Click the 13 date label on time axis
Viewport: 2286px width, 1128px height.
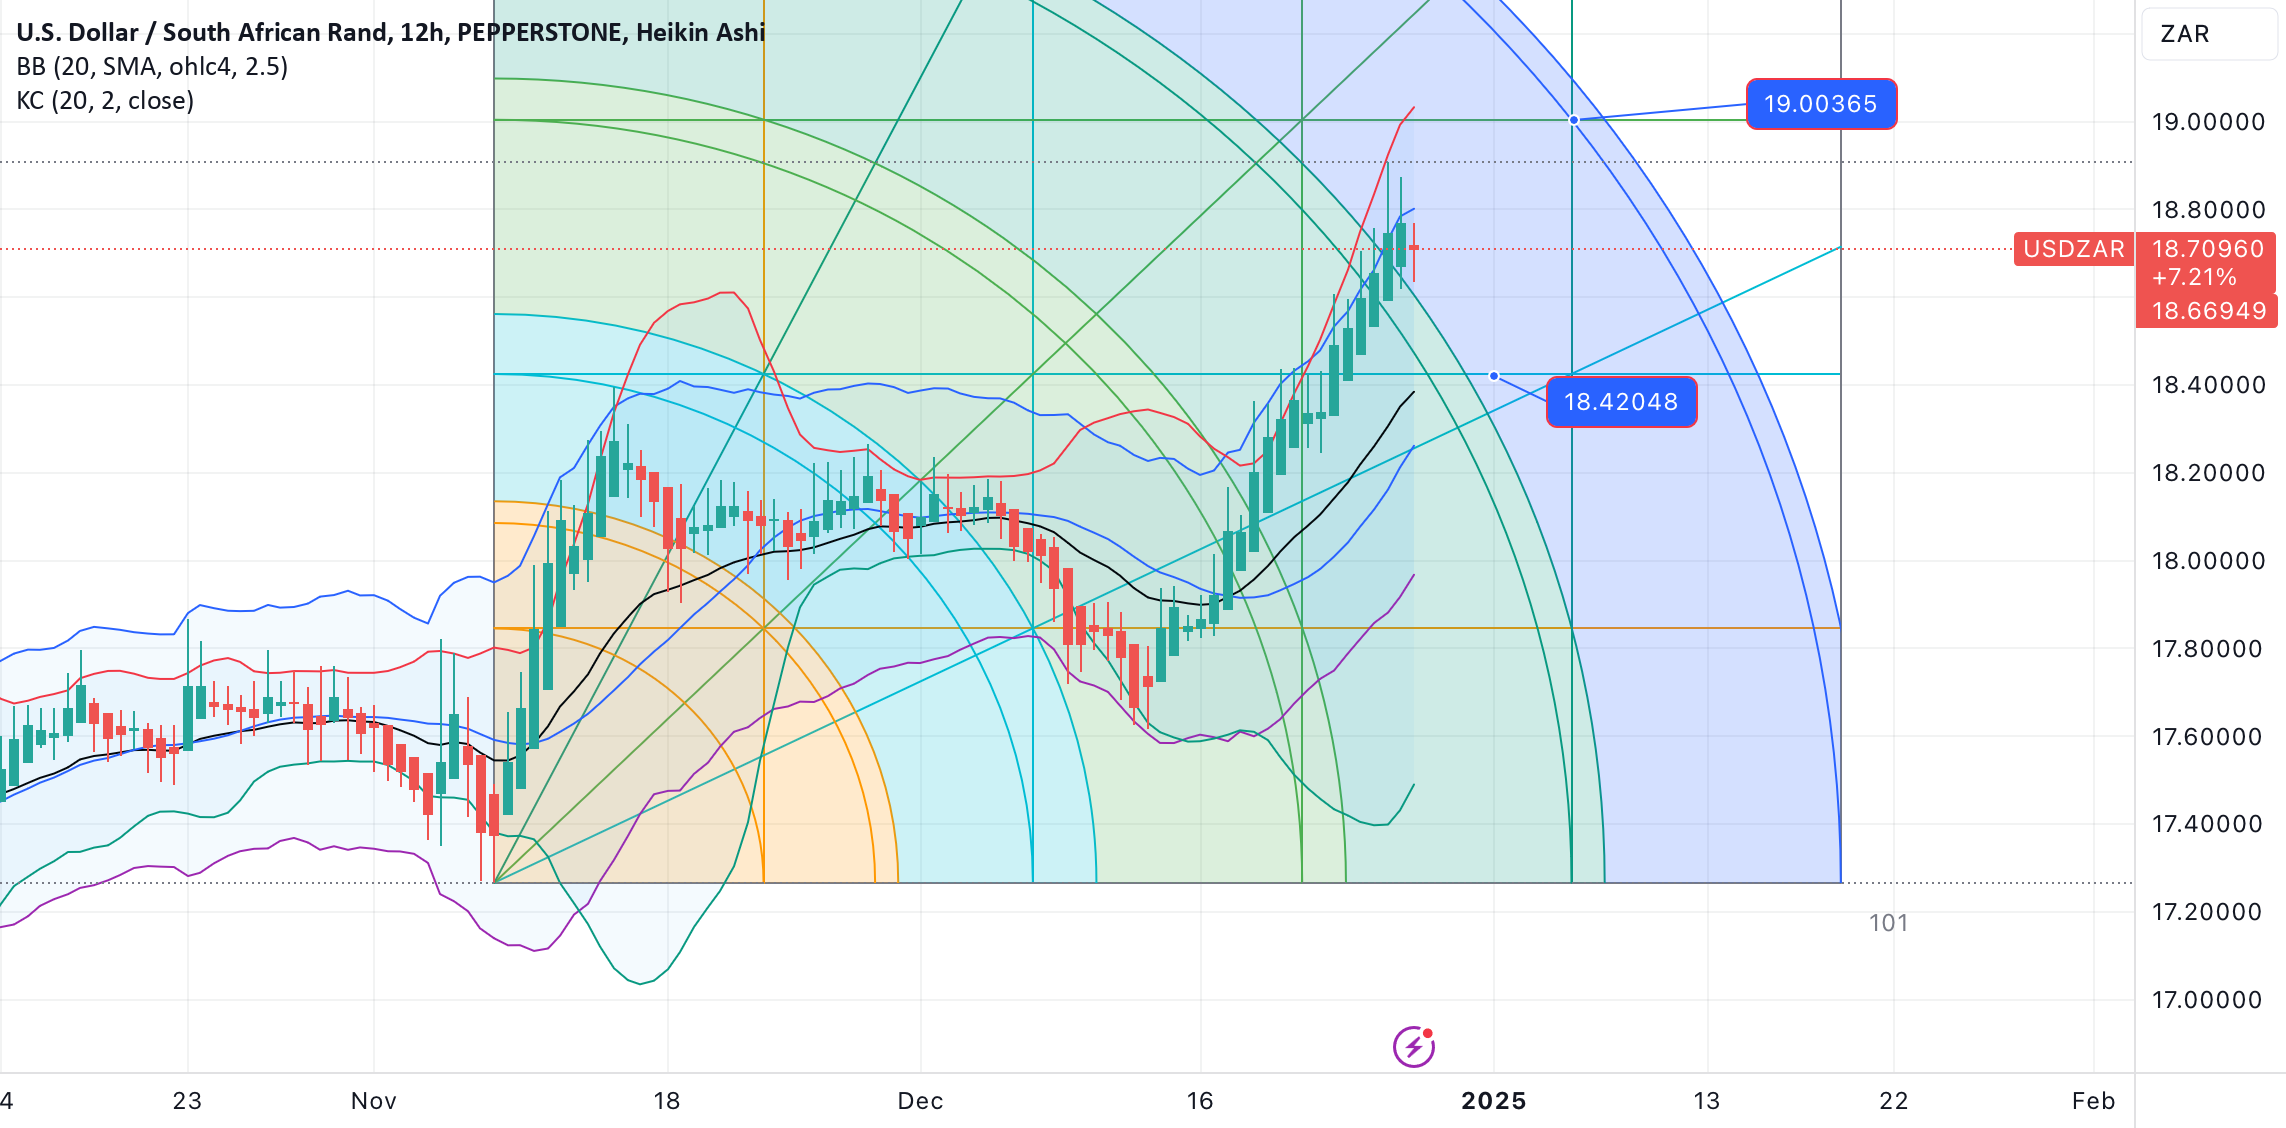[x=1707, y=1101]
